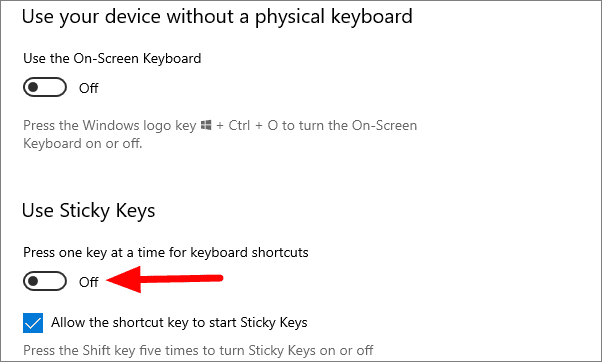Click the red arrow pointing at Sticky Keys toggle
Screen dimensions: 602x362
click(x=164, y=279)
